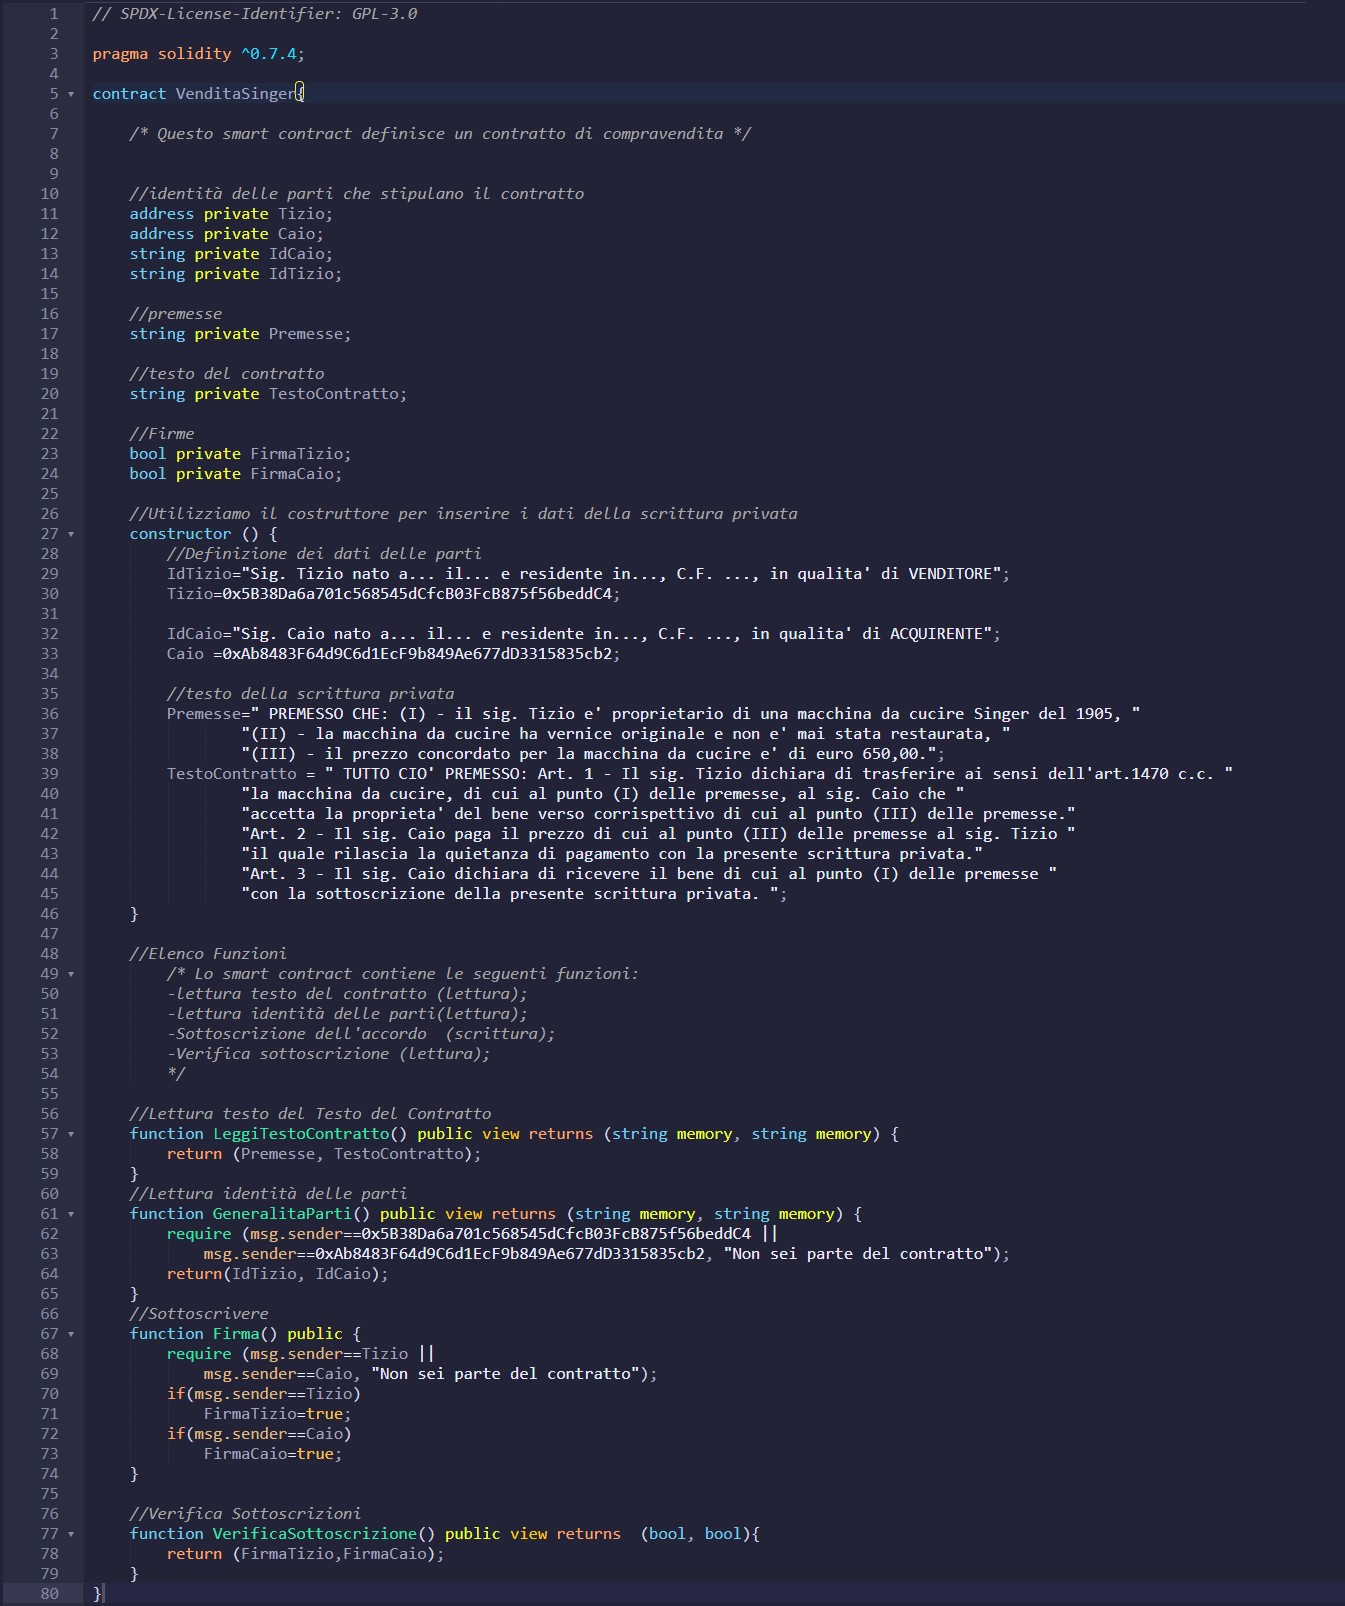The width and height of the screenshot is (1345, 1606).
Task: Click the "//Firme" comment
Action: coord(162,434)
